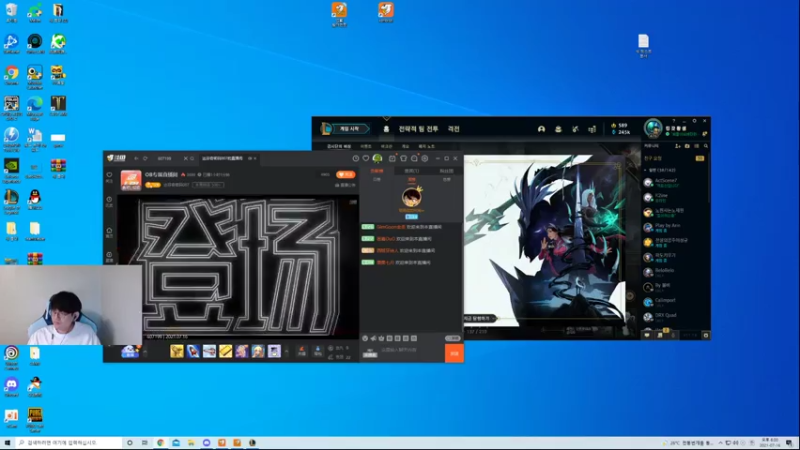Show hidden icons in the system tray
The width and height of the screenshot is (800, 450).
pos(720,443)
